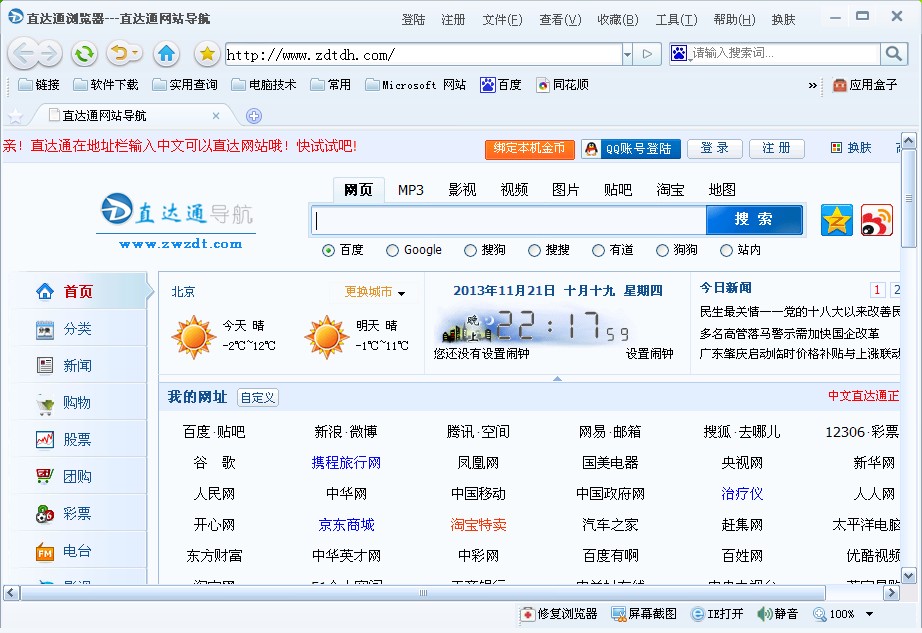Screen dimensions: 922x633
Task: Click the QQ账号登陆 button
Action: [631, 149]
